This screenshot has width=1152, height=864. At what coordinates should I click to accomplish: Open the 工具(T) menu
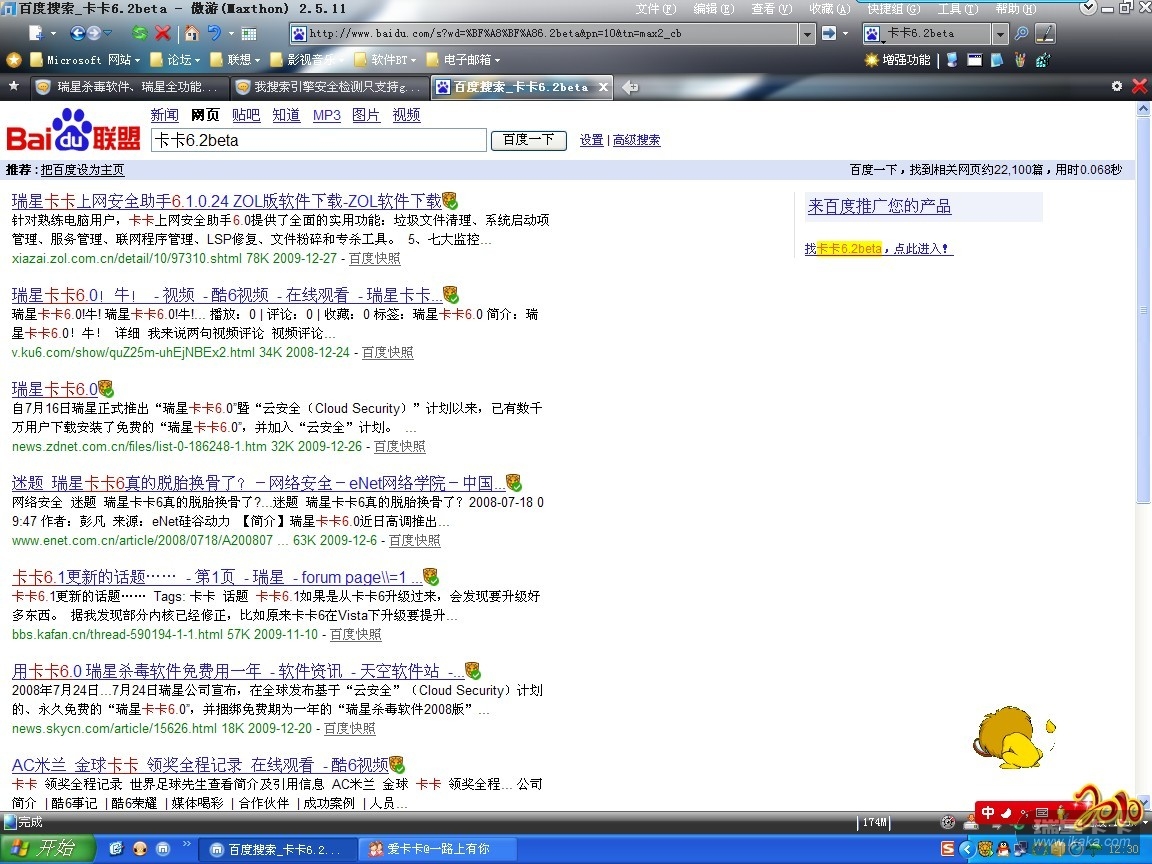(957, 9)
